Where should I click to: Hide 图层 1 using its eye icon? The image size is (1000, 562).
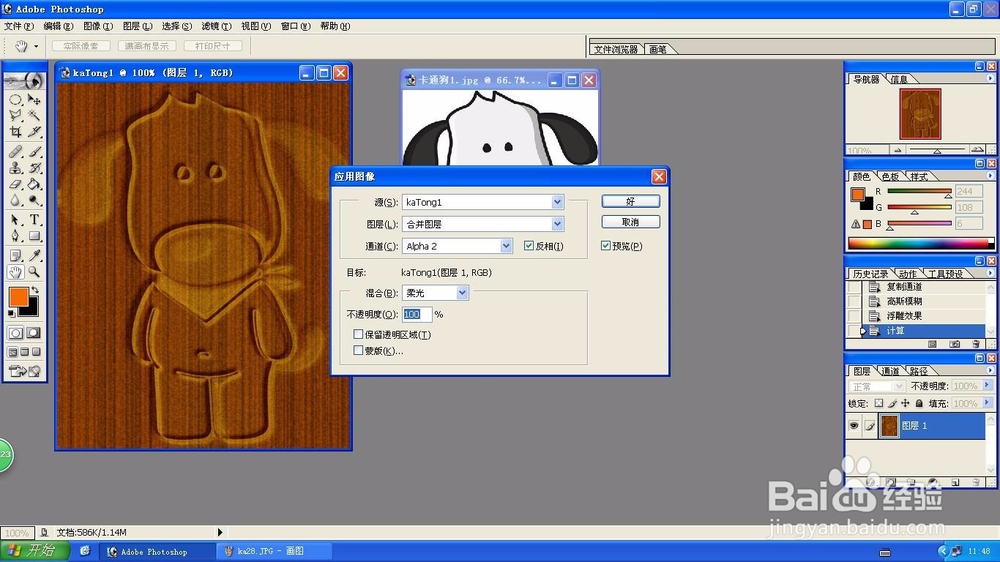tap(854, 425)
